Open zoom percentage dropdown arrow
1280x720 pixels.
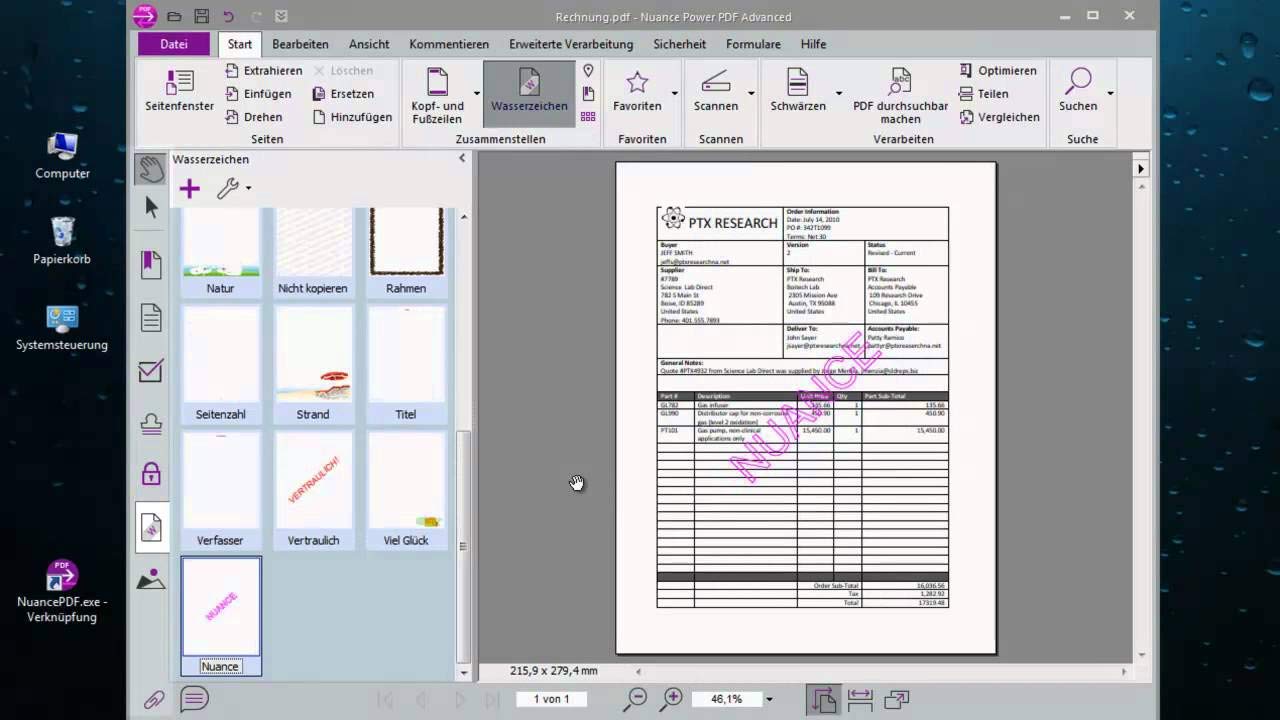pyautogui.click(x=768, y=700)
